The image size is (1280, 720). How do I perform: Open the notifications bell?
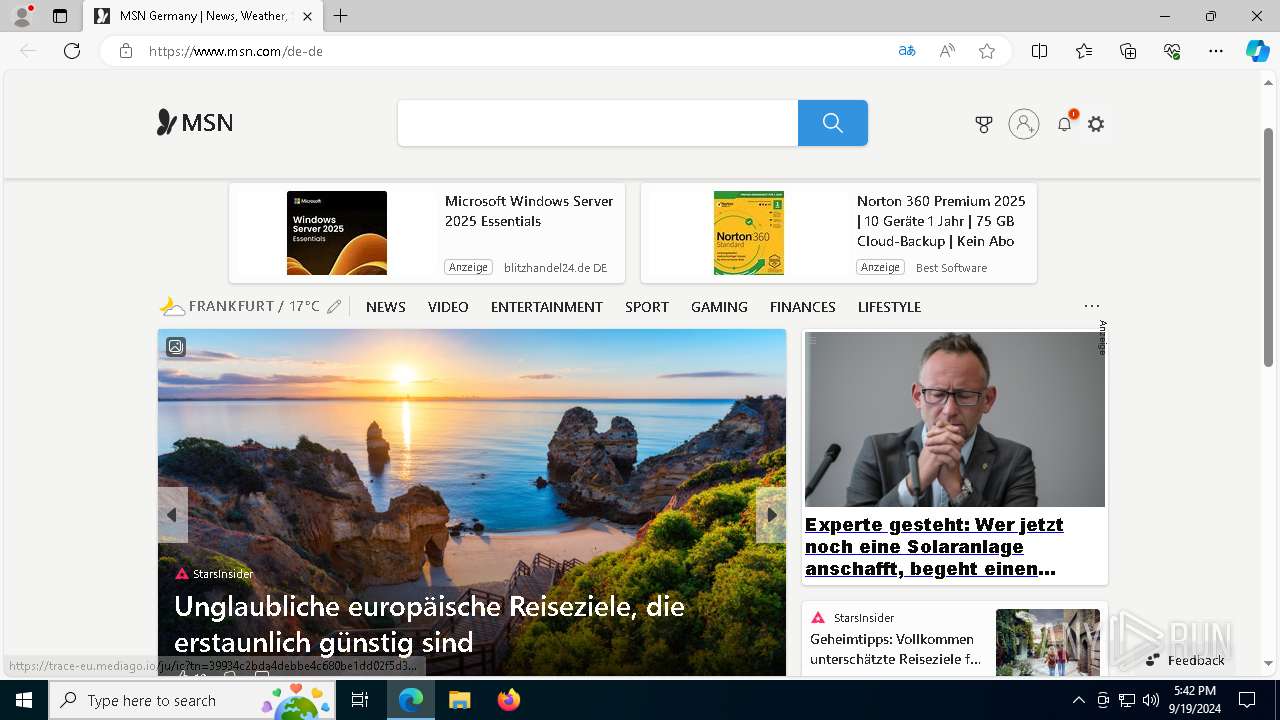(1065, 124)
